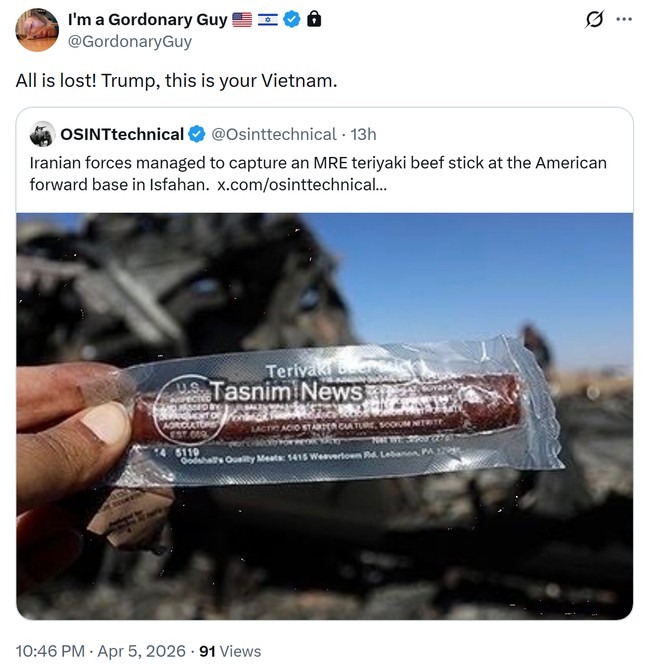Click the blue verified badge beside Gordonary Guy
This screenshot has width=650, height=666.
[292, 20]
